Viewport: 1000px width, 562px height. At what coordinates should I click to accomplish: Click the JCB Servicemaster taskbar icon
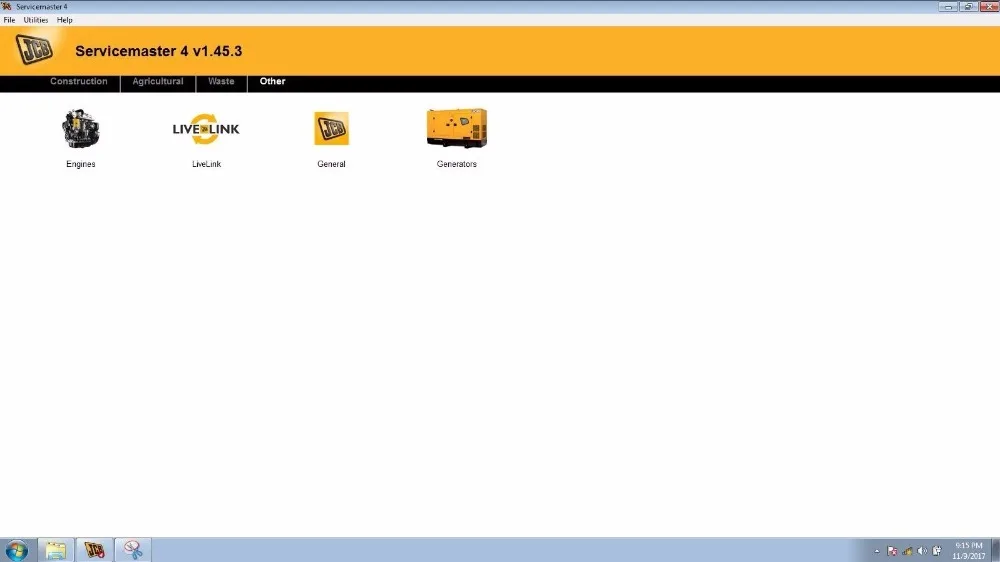pos(94,550)
